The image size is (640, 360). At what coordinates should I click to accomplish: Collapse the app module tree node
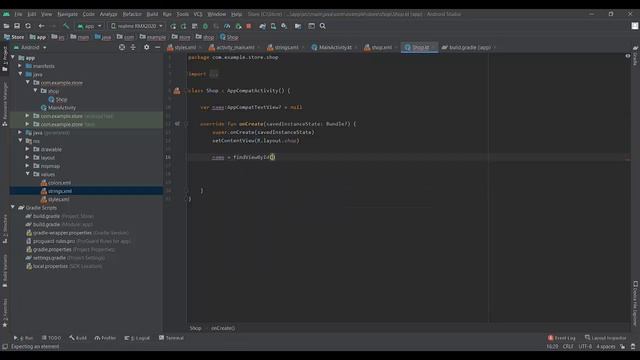[x=13, y=58]
